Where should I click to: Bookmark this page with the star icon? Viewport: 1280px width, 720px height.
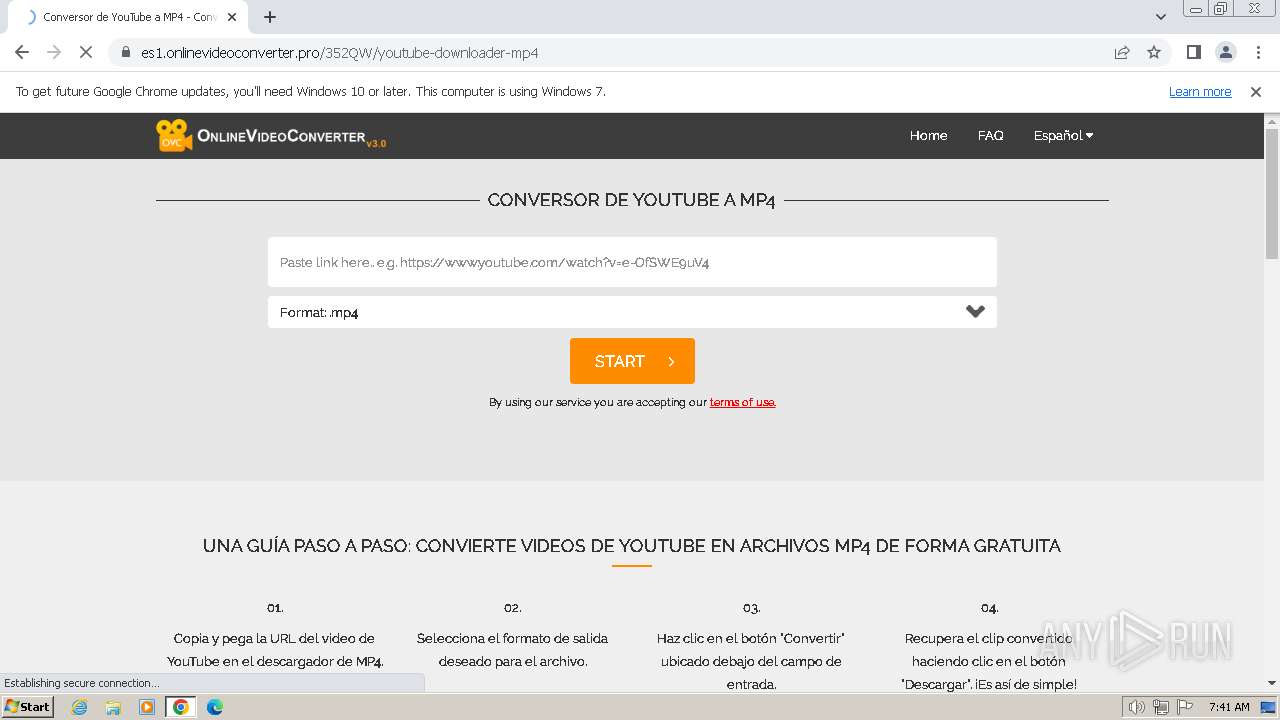coord(1154,52)
